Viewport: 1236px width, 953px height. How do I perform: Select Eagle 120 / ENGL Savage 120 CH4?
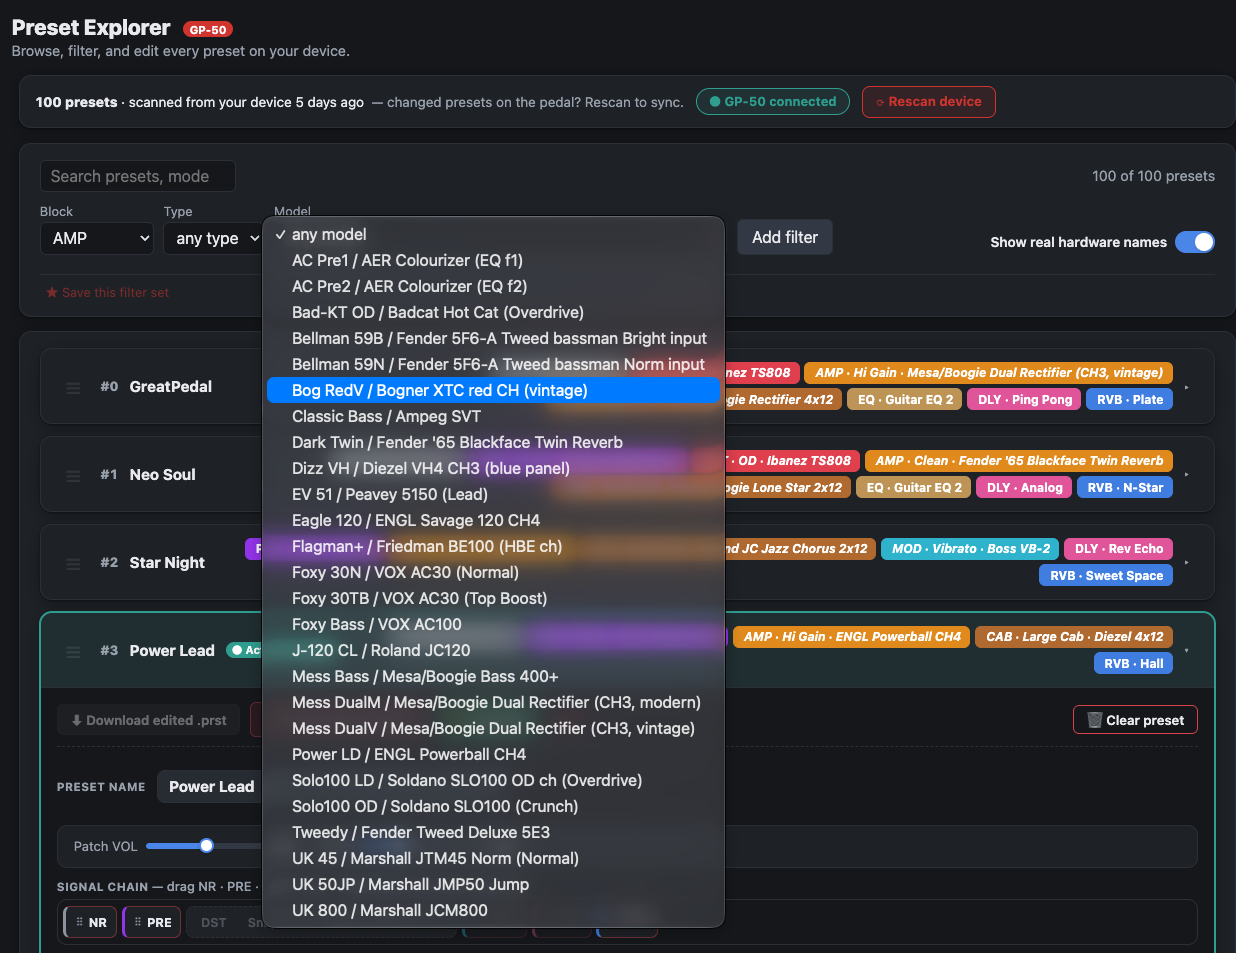click(493, 520)
